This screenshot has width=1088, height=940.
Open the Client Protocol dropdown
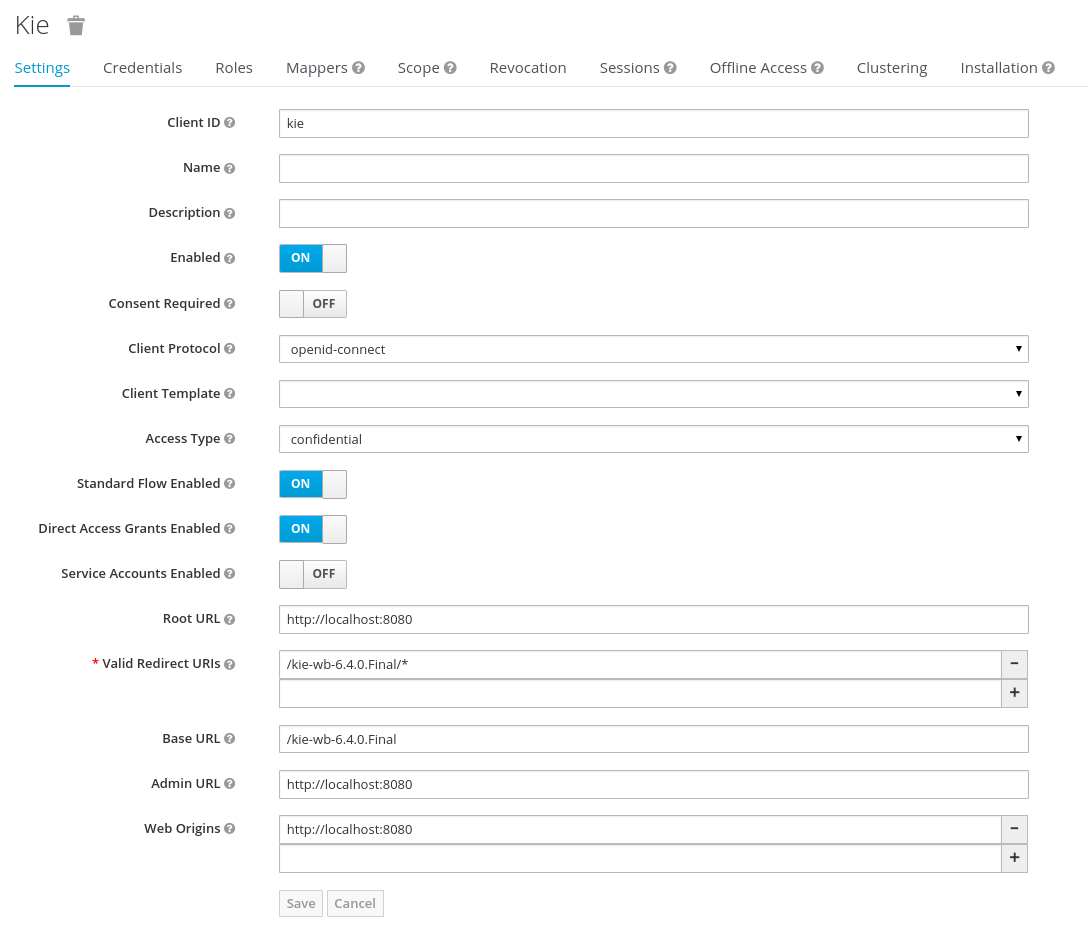tap(653, 349)
